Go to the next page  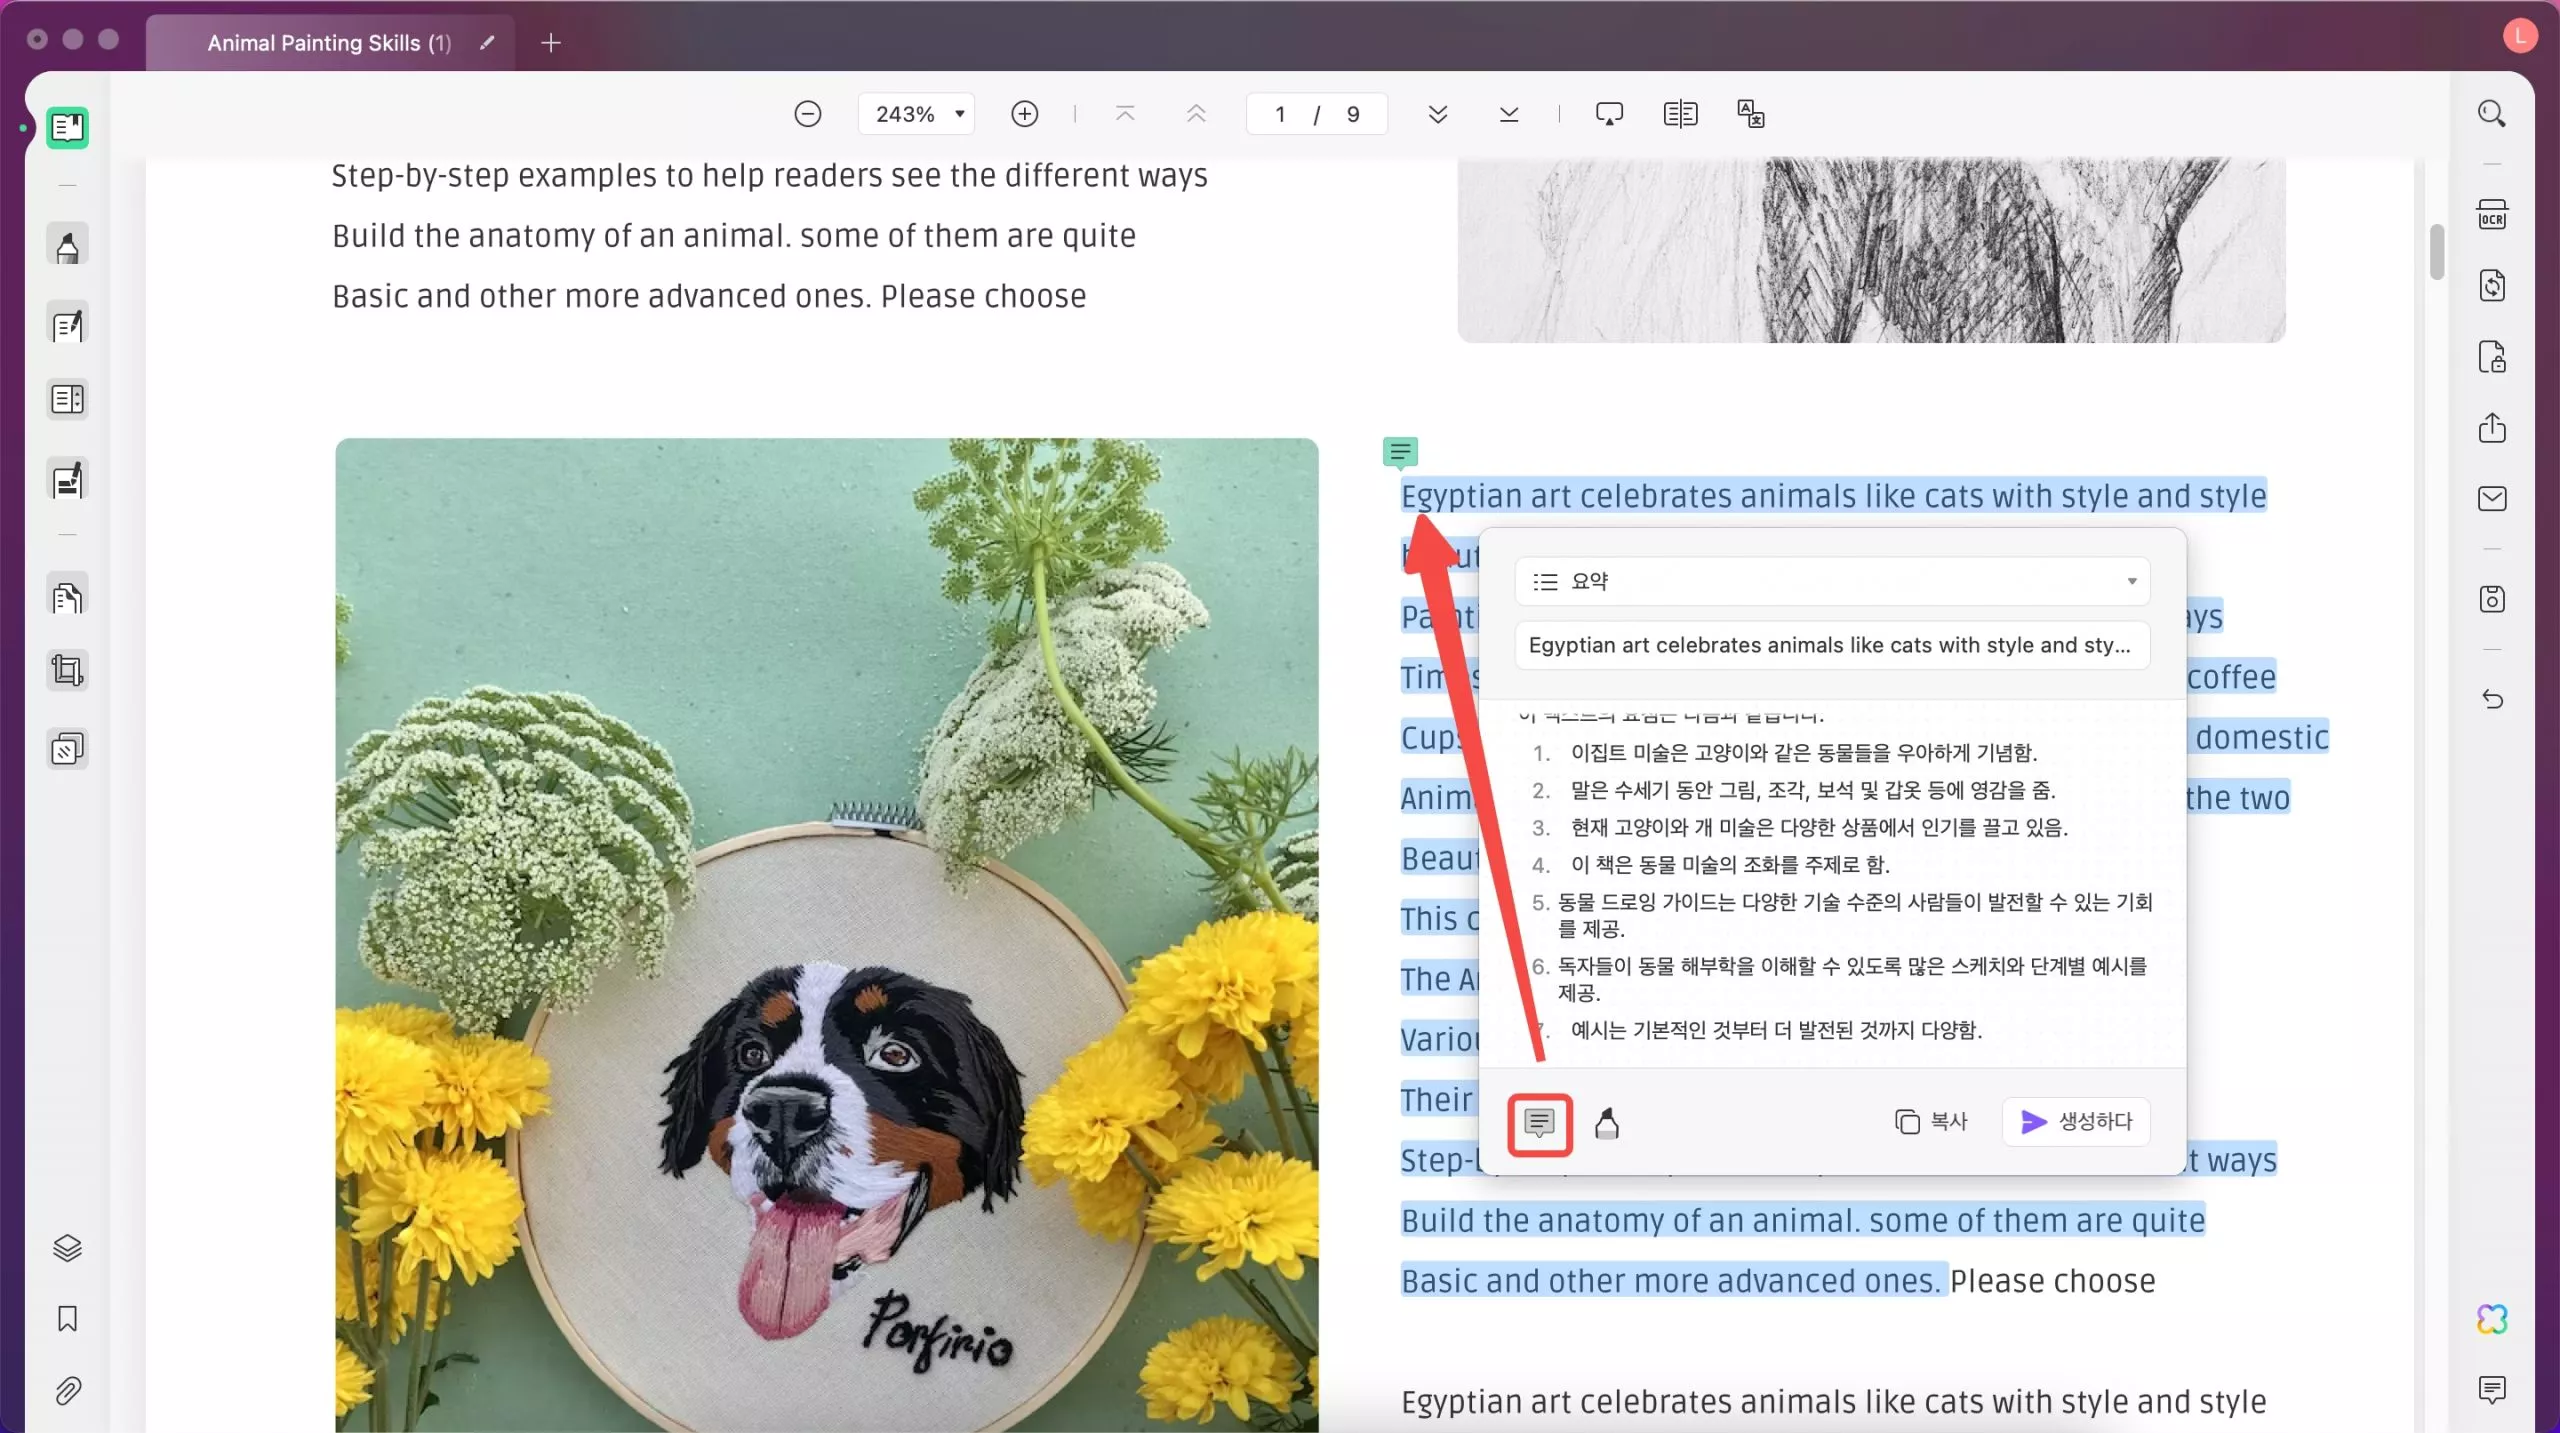click(x=1438, y=114)
